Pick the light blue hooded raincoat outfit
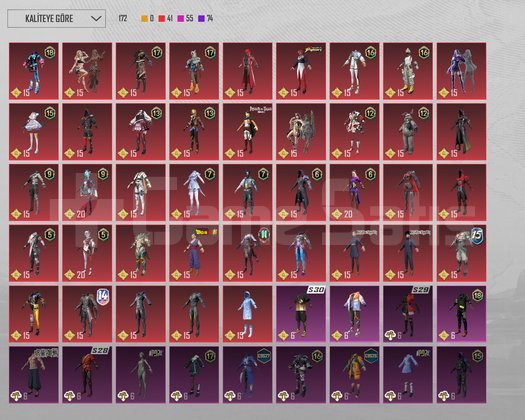The image size is (525, 420). click(247, 314)
